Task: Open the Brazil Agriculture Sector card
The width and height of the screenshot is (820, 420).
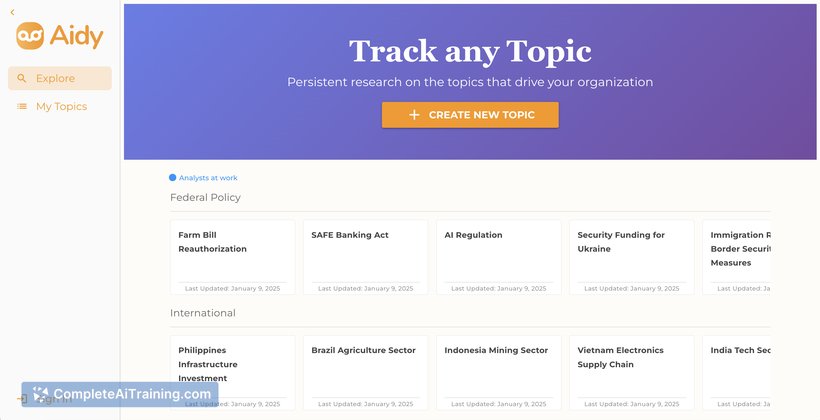Action: pyautogui.click(x=366, y=372)
